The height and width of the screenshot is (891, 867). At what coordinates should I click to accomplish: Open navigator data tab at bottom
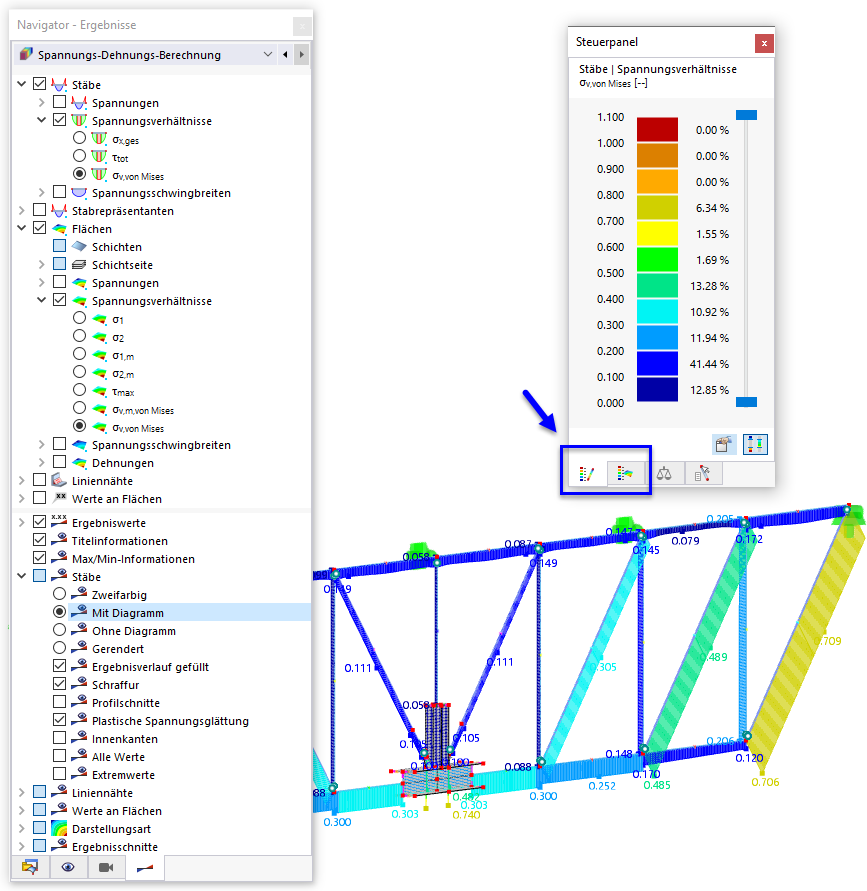click(x=30, y=867)
